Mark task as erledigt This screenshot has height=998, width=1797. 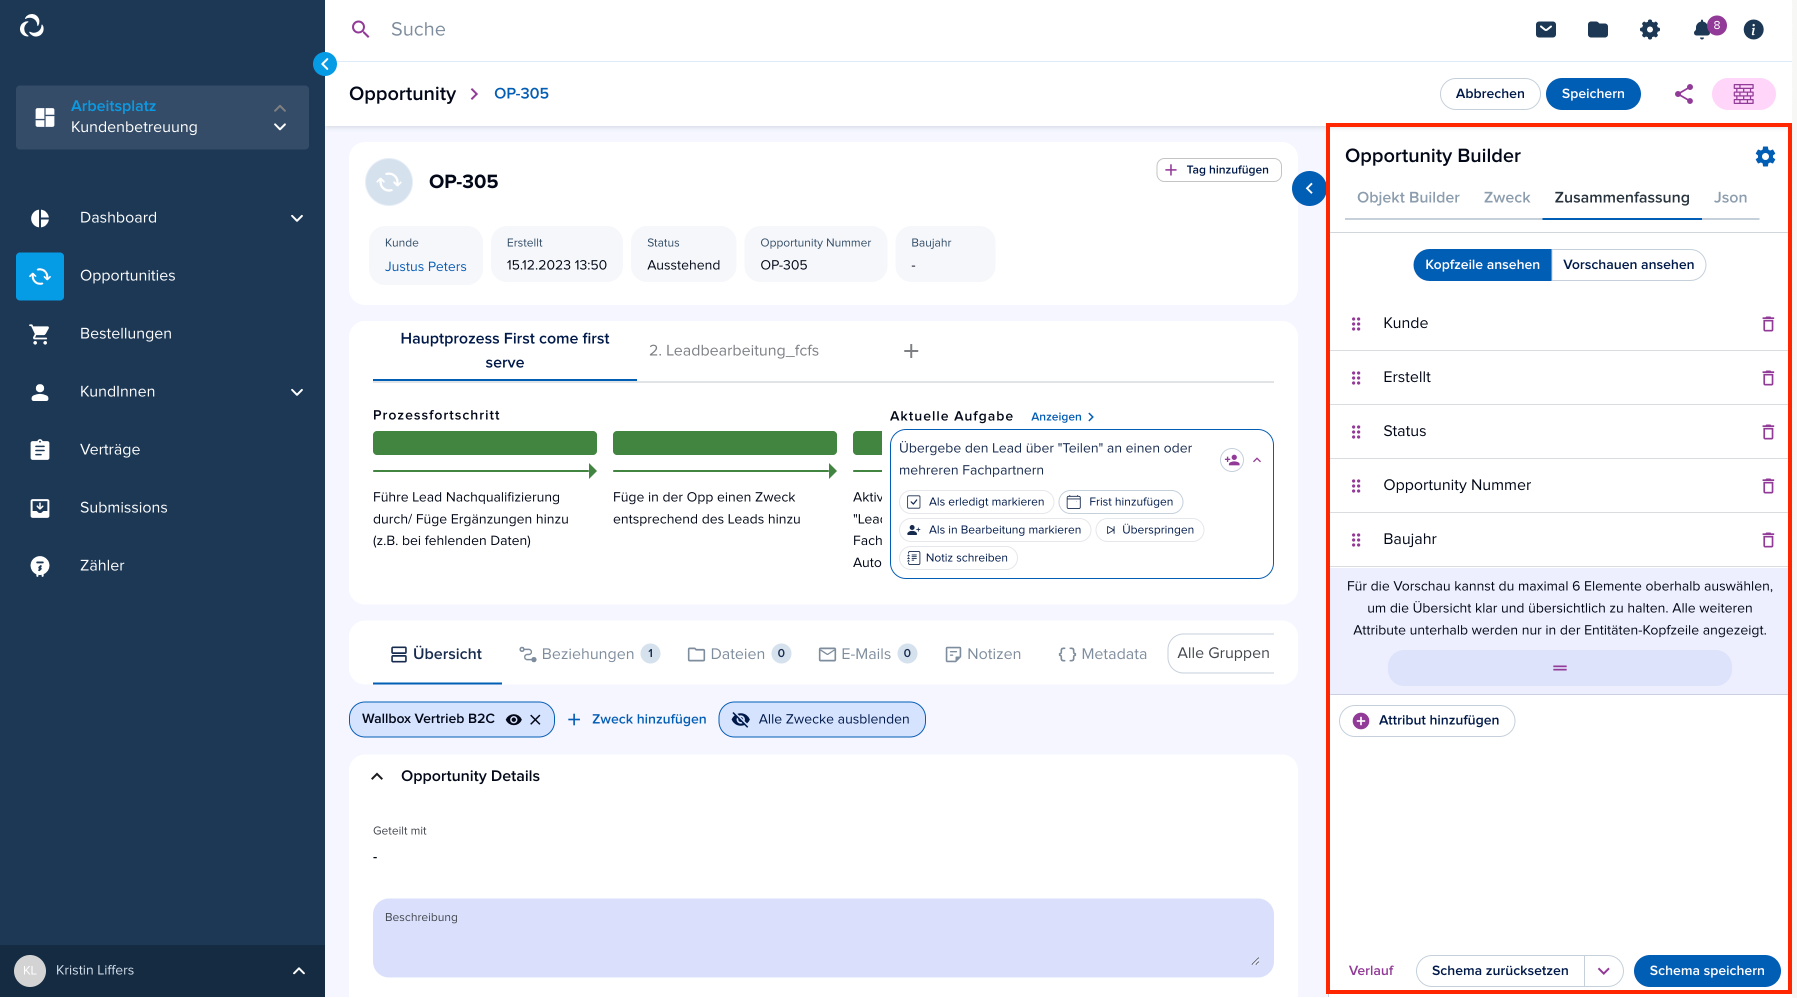[977, 502]
